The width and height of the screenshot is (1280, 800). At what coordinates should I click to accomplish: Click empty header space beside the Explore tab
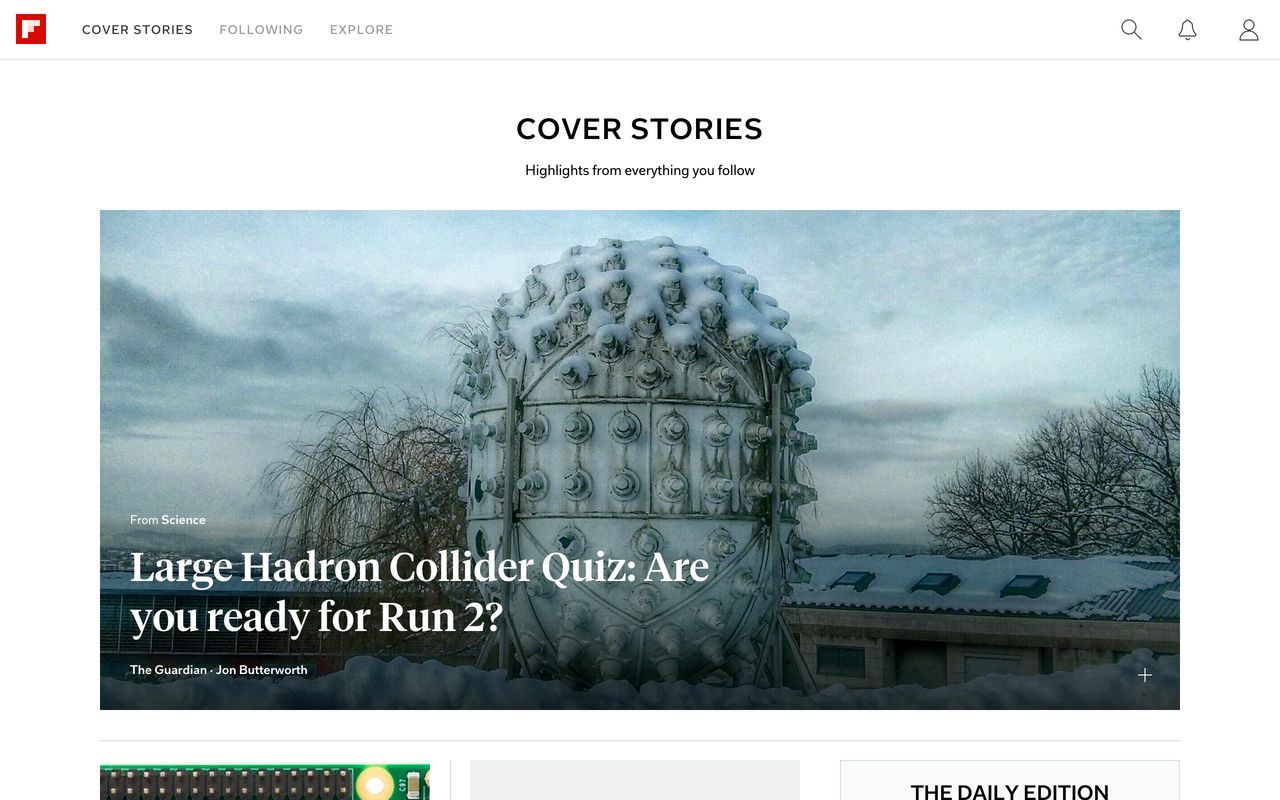(750, 30)
